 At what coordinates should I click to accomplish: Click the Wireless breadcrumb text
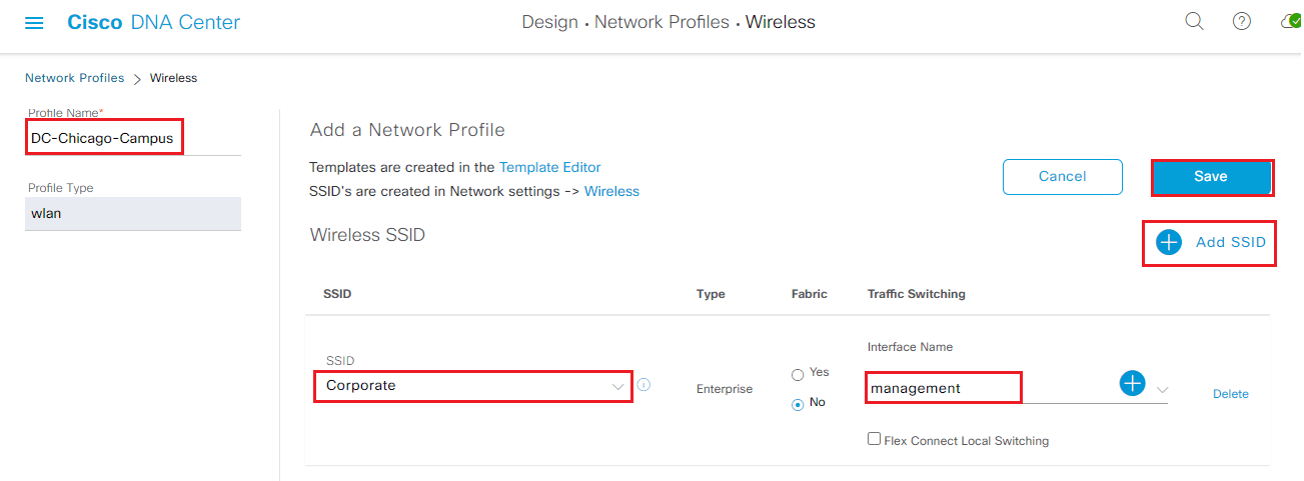[x=173, y=78]
